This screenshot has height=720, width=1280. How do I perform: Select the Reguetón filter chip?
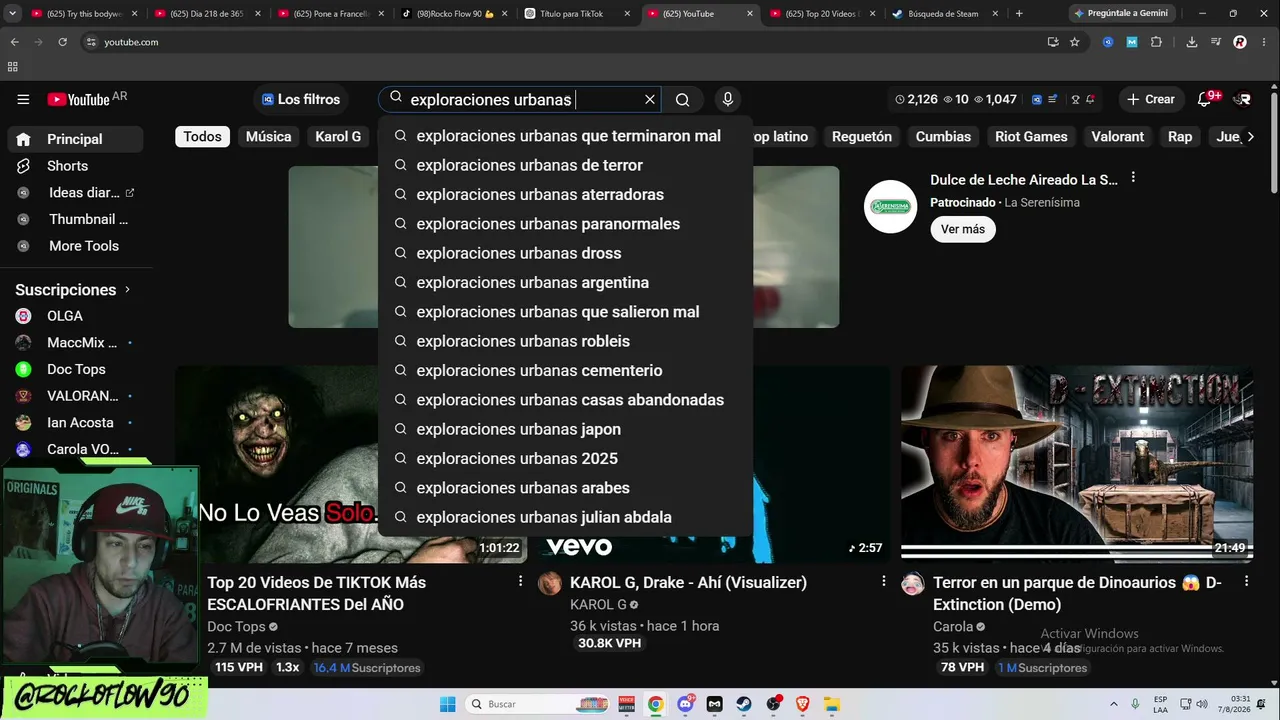coord(862,137)
